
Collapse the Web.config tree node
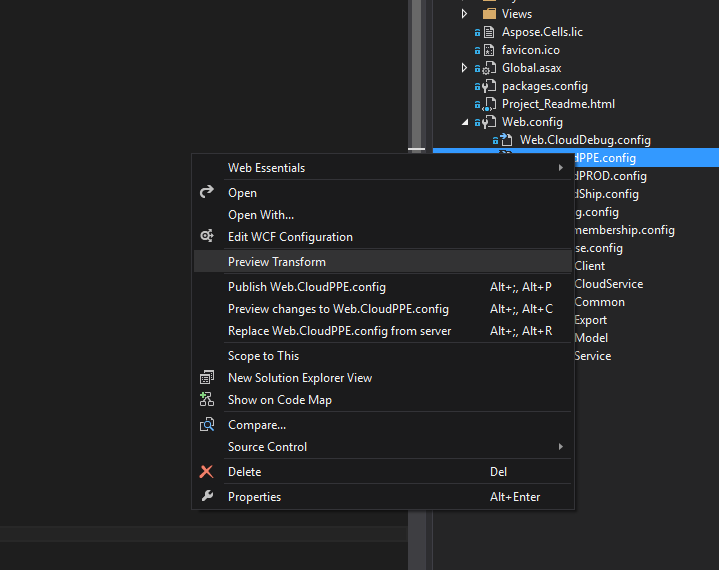tap(465, 122)
